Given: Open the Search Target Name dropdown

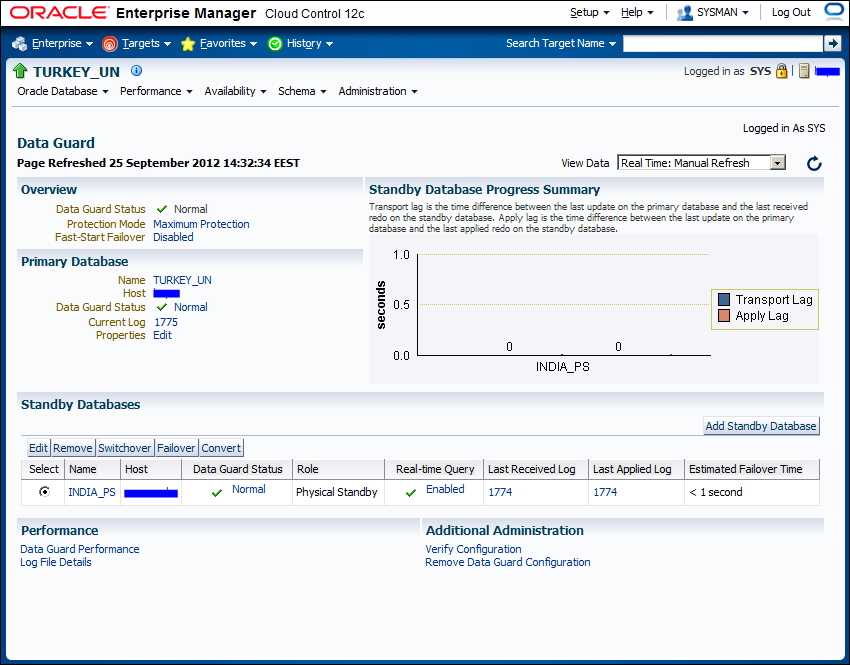Looking at the screenshot, I should pyautogui.click(x=561, y=43).
